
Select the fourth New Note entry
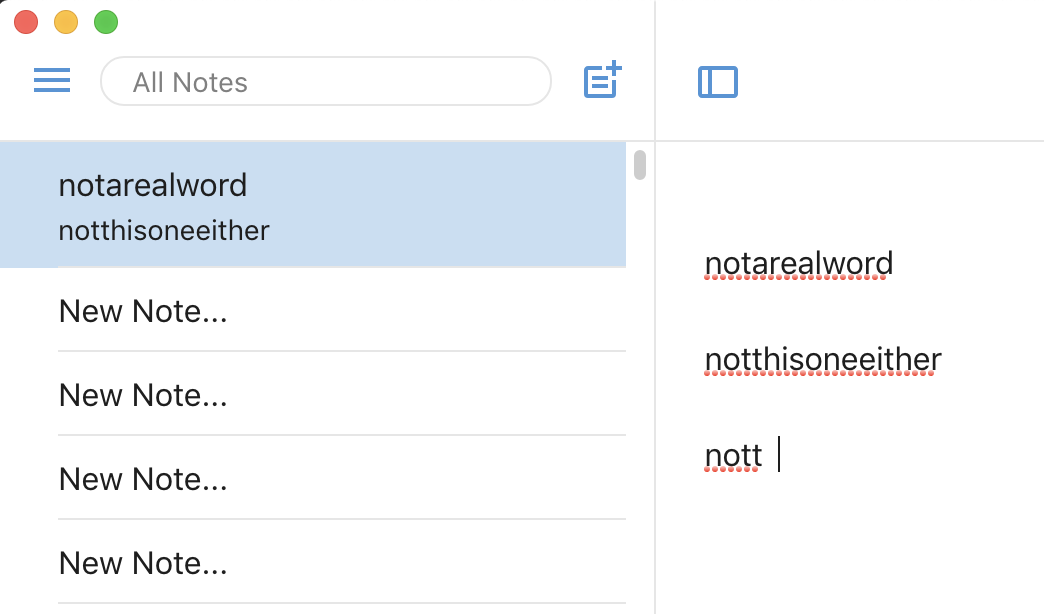[143, 563]
